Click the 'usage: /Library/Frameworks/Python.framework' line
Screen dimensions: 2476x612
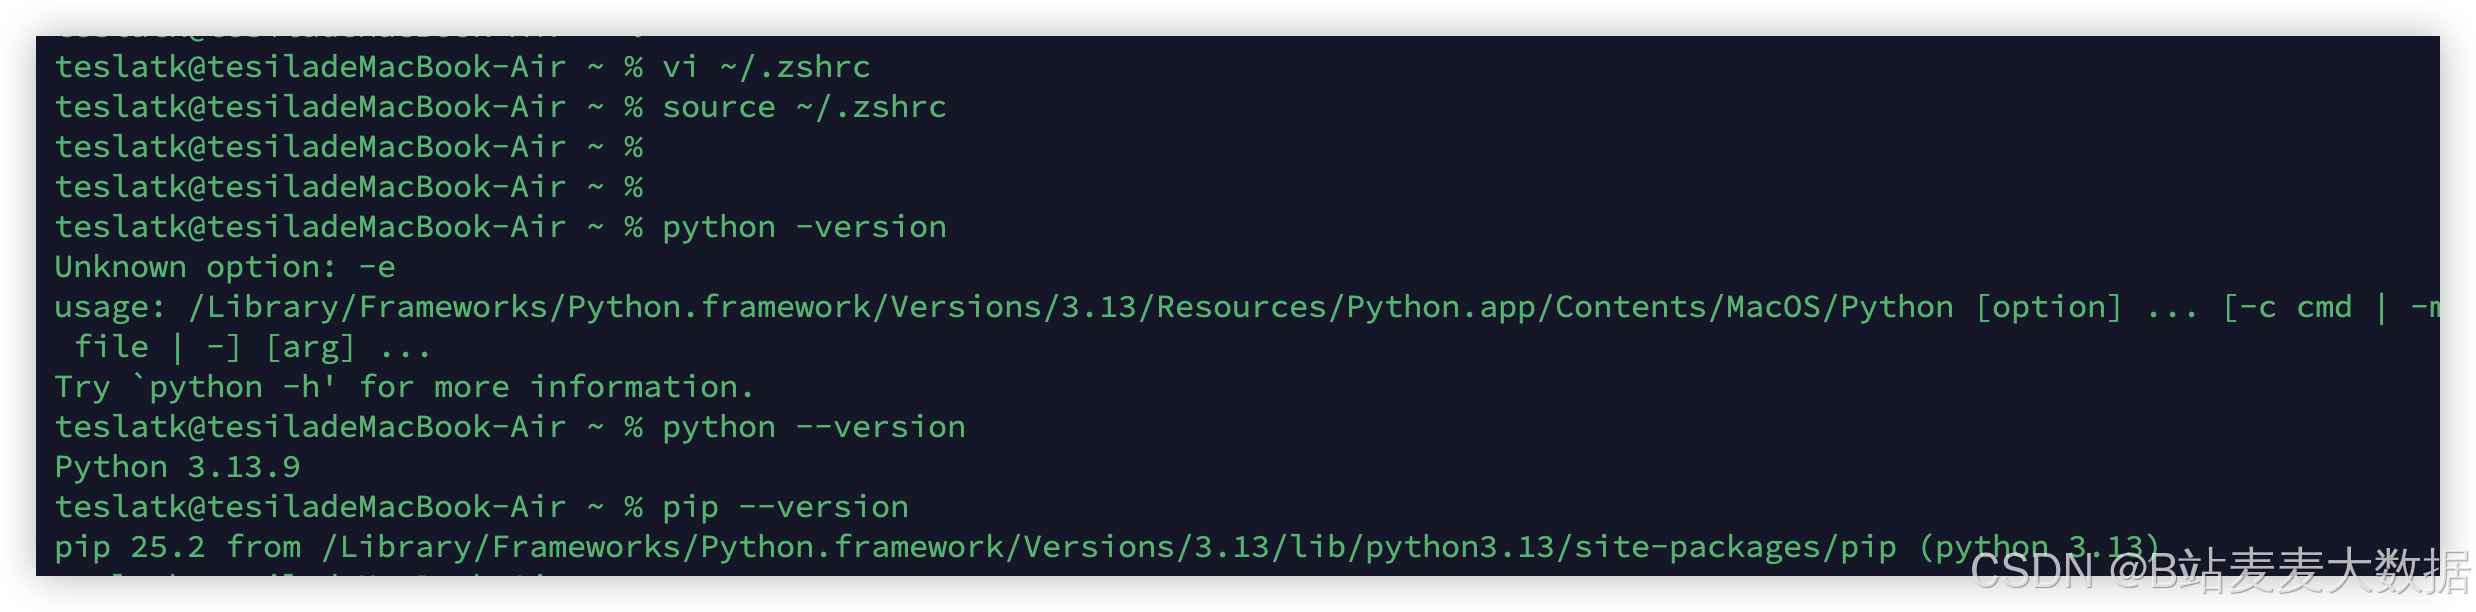pyautogui.click(x=1247, y=307)
